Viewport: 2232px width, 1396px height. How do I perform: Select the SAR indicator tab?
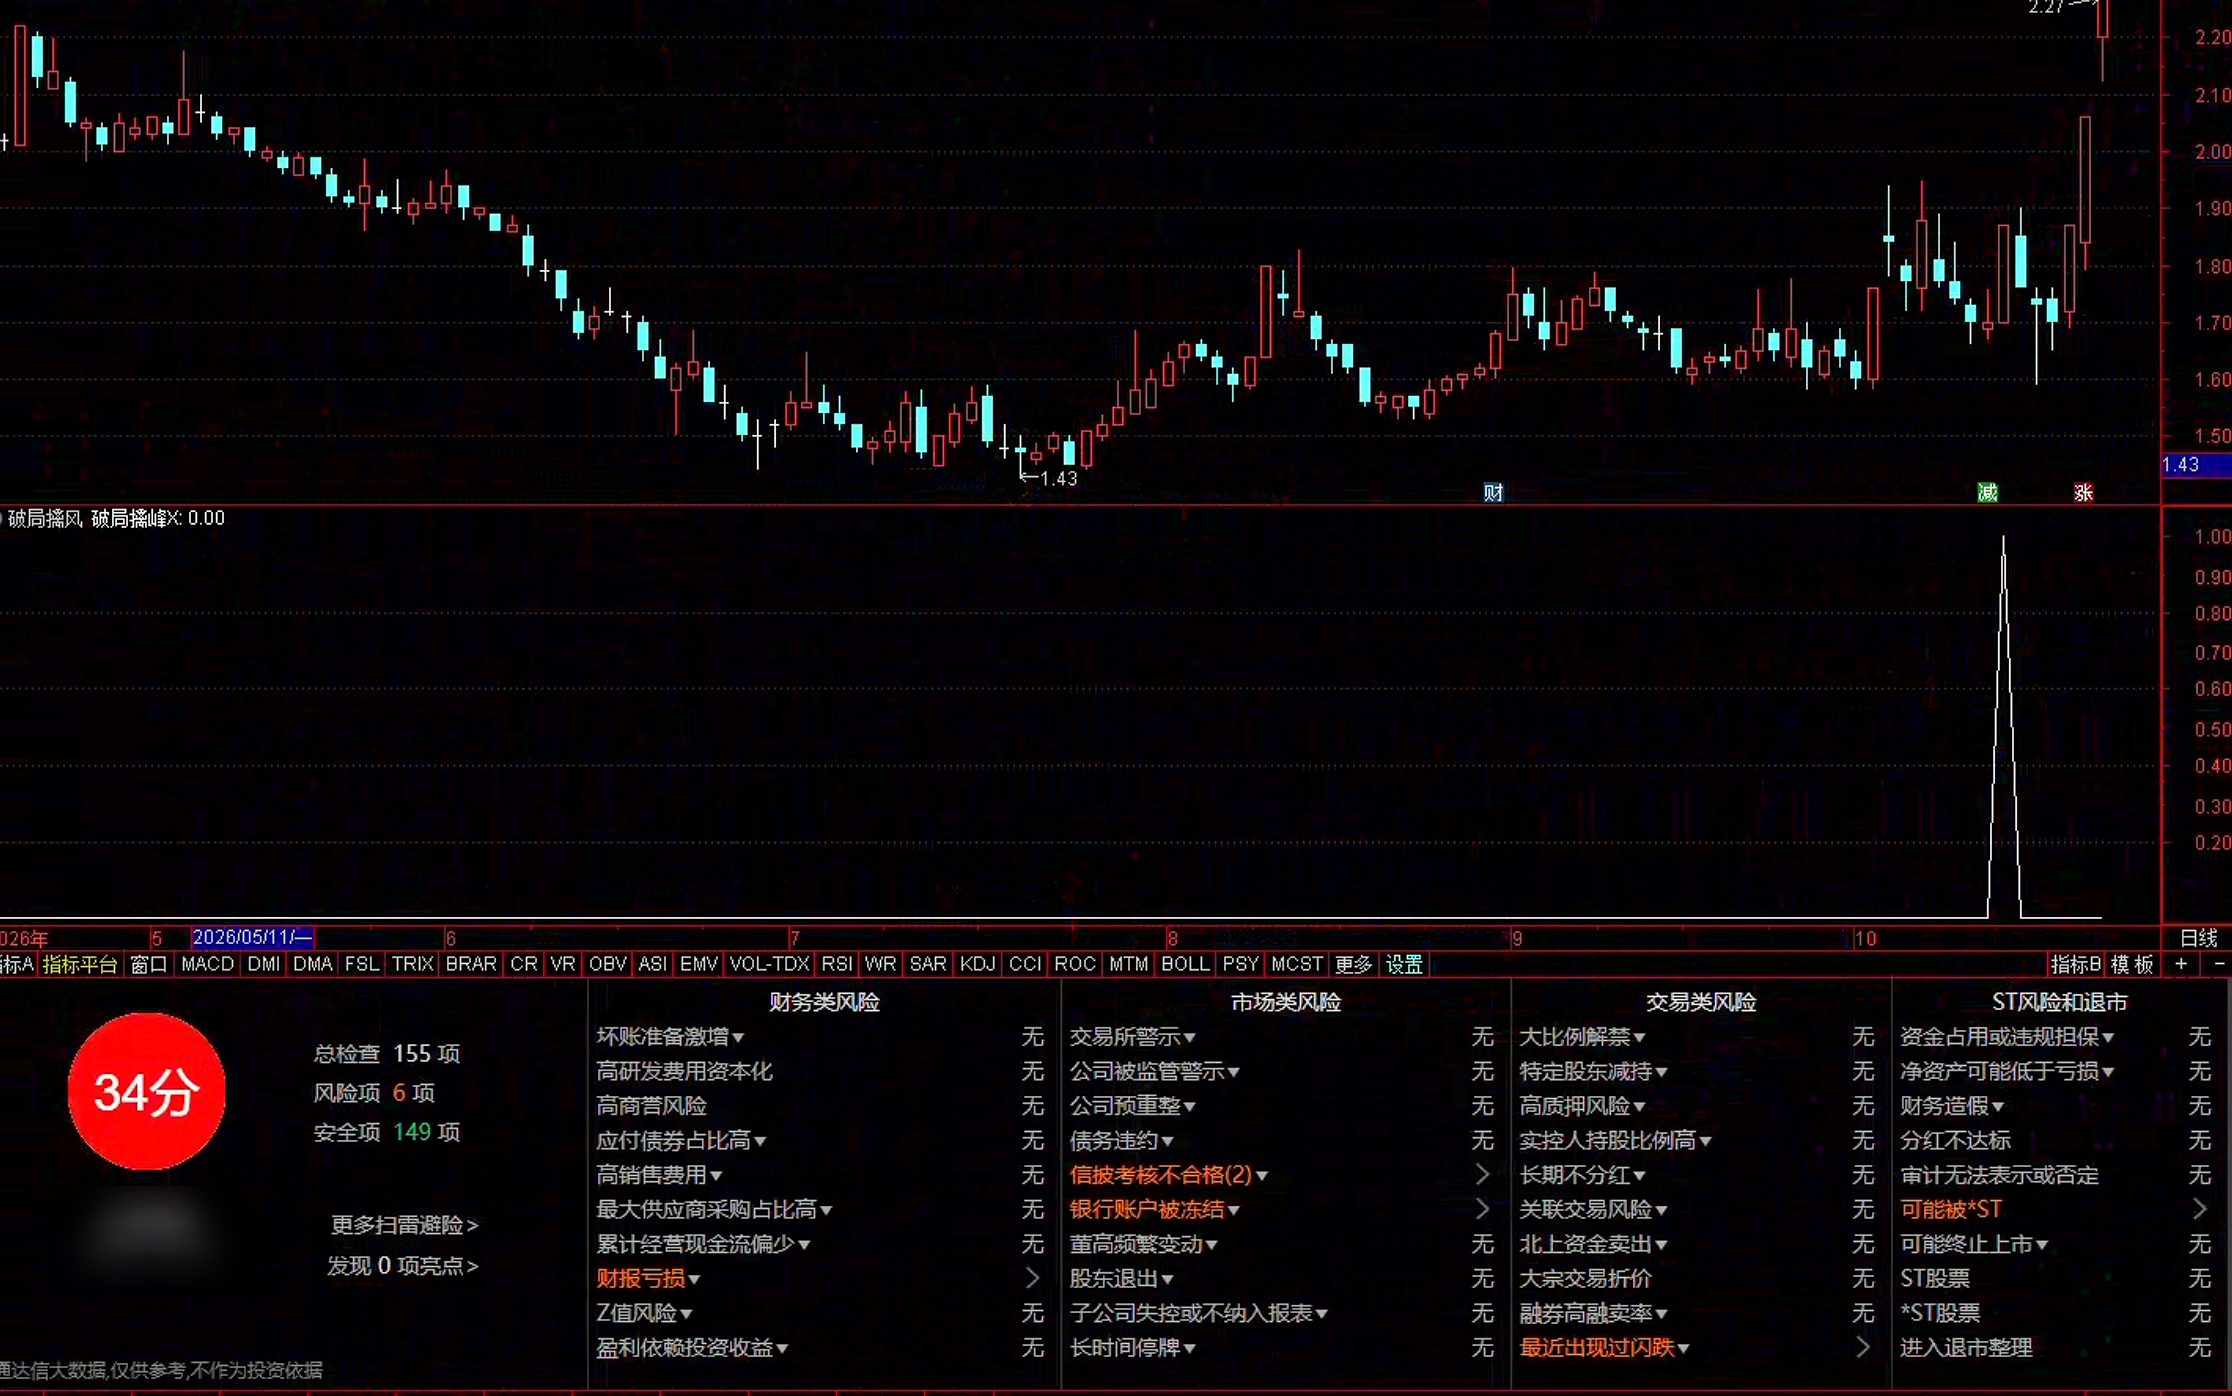coord(927,964)
